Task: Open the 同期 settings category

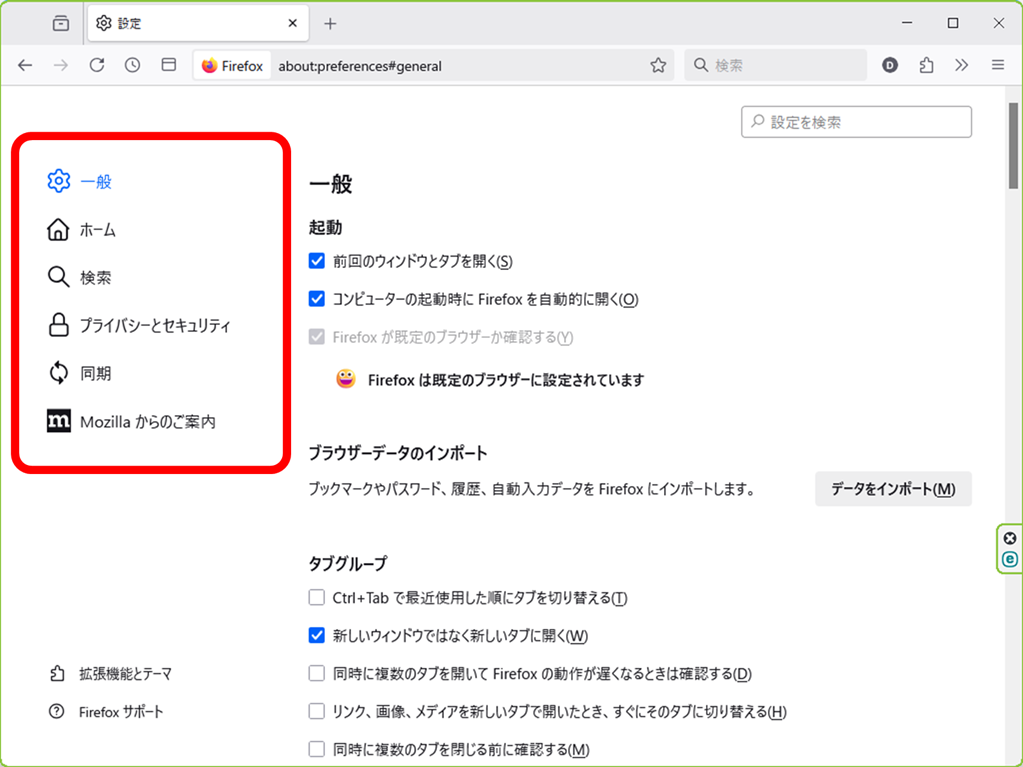Action: coord(96,373)
